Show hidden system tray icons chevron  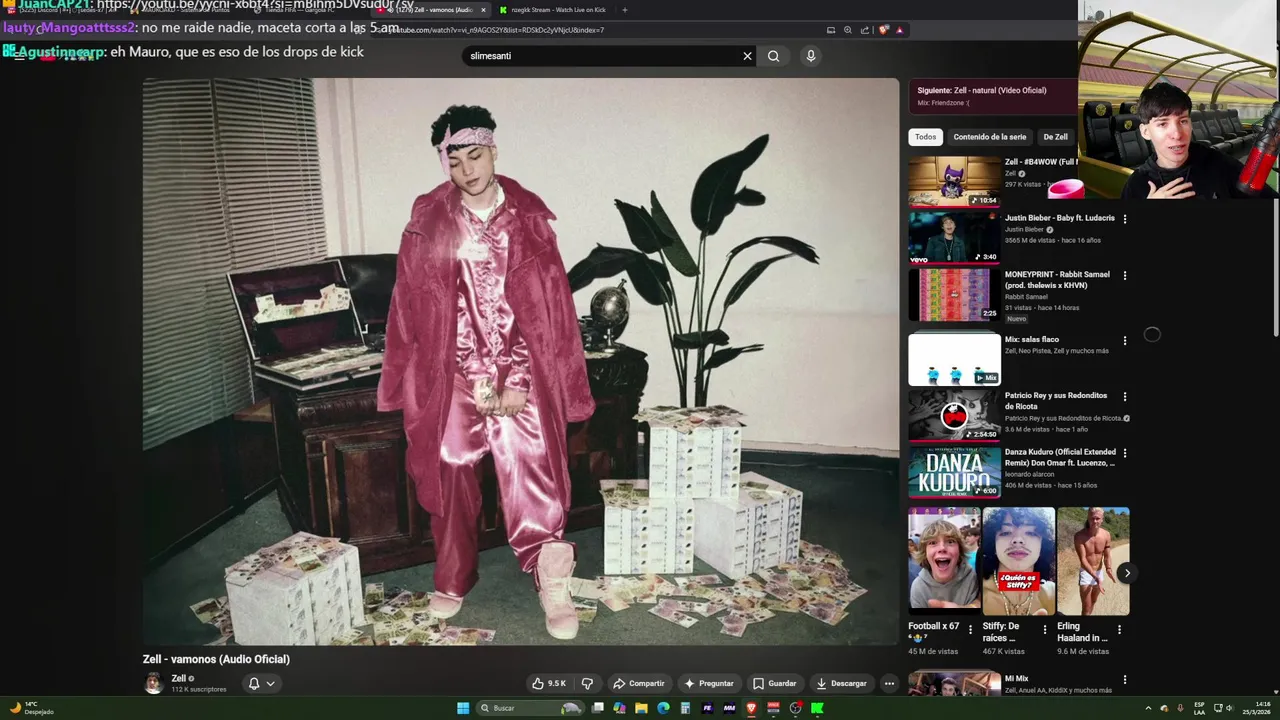tap(1148, 708)
